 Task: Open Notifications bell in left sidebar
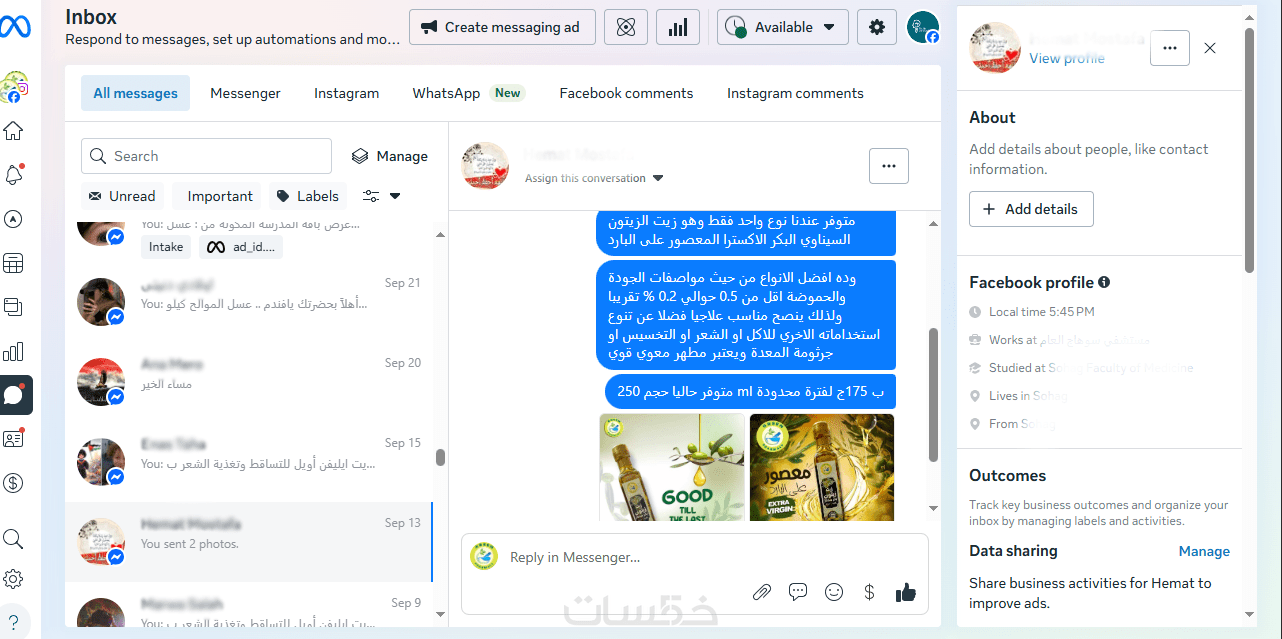[14, 175]
